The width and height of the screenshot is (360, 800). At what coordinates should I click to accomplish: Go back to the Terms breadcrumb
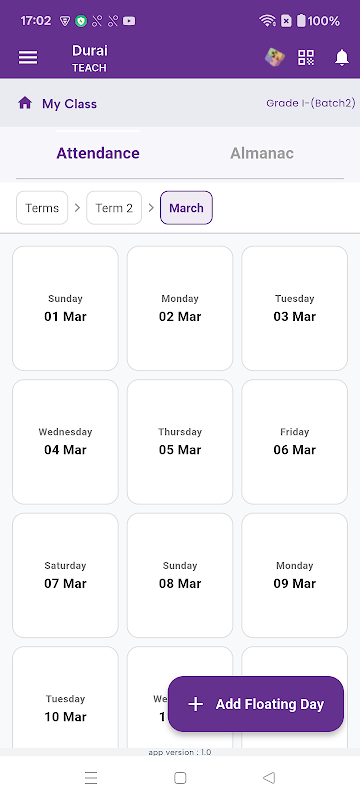(42, 208)
